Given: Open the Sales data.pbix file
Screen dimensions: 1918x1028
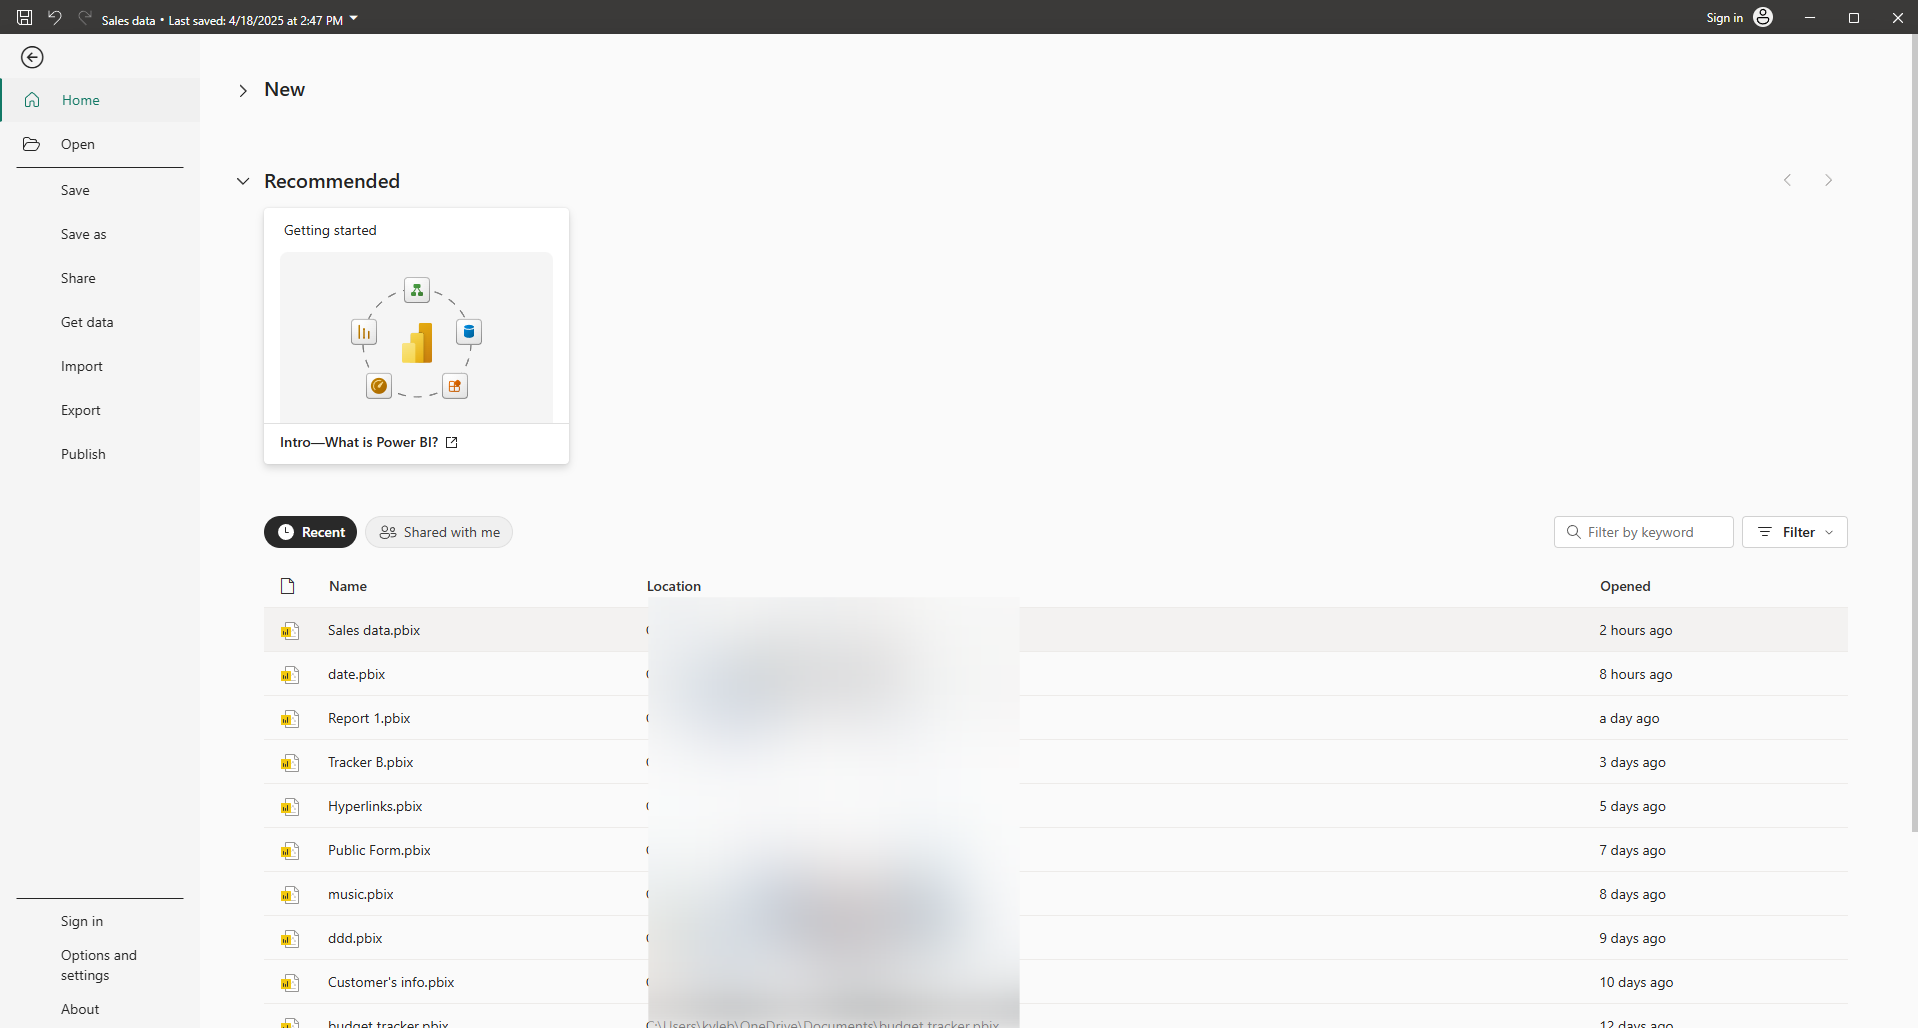Looking at the screenshot, I should point(374,630).
